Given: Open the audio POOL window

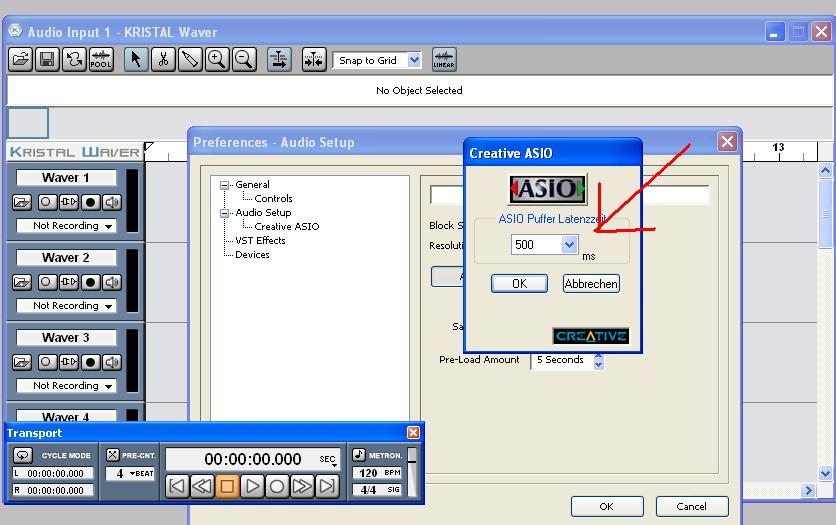Looking at the screenshot, I should click(x=101, y=59).
